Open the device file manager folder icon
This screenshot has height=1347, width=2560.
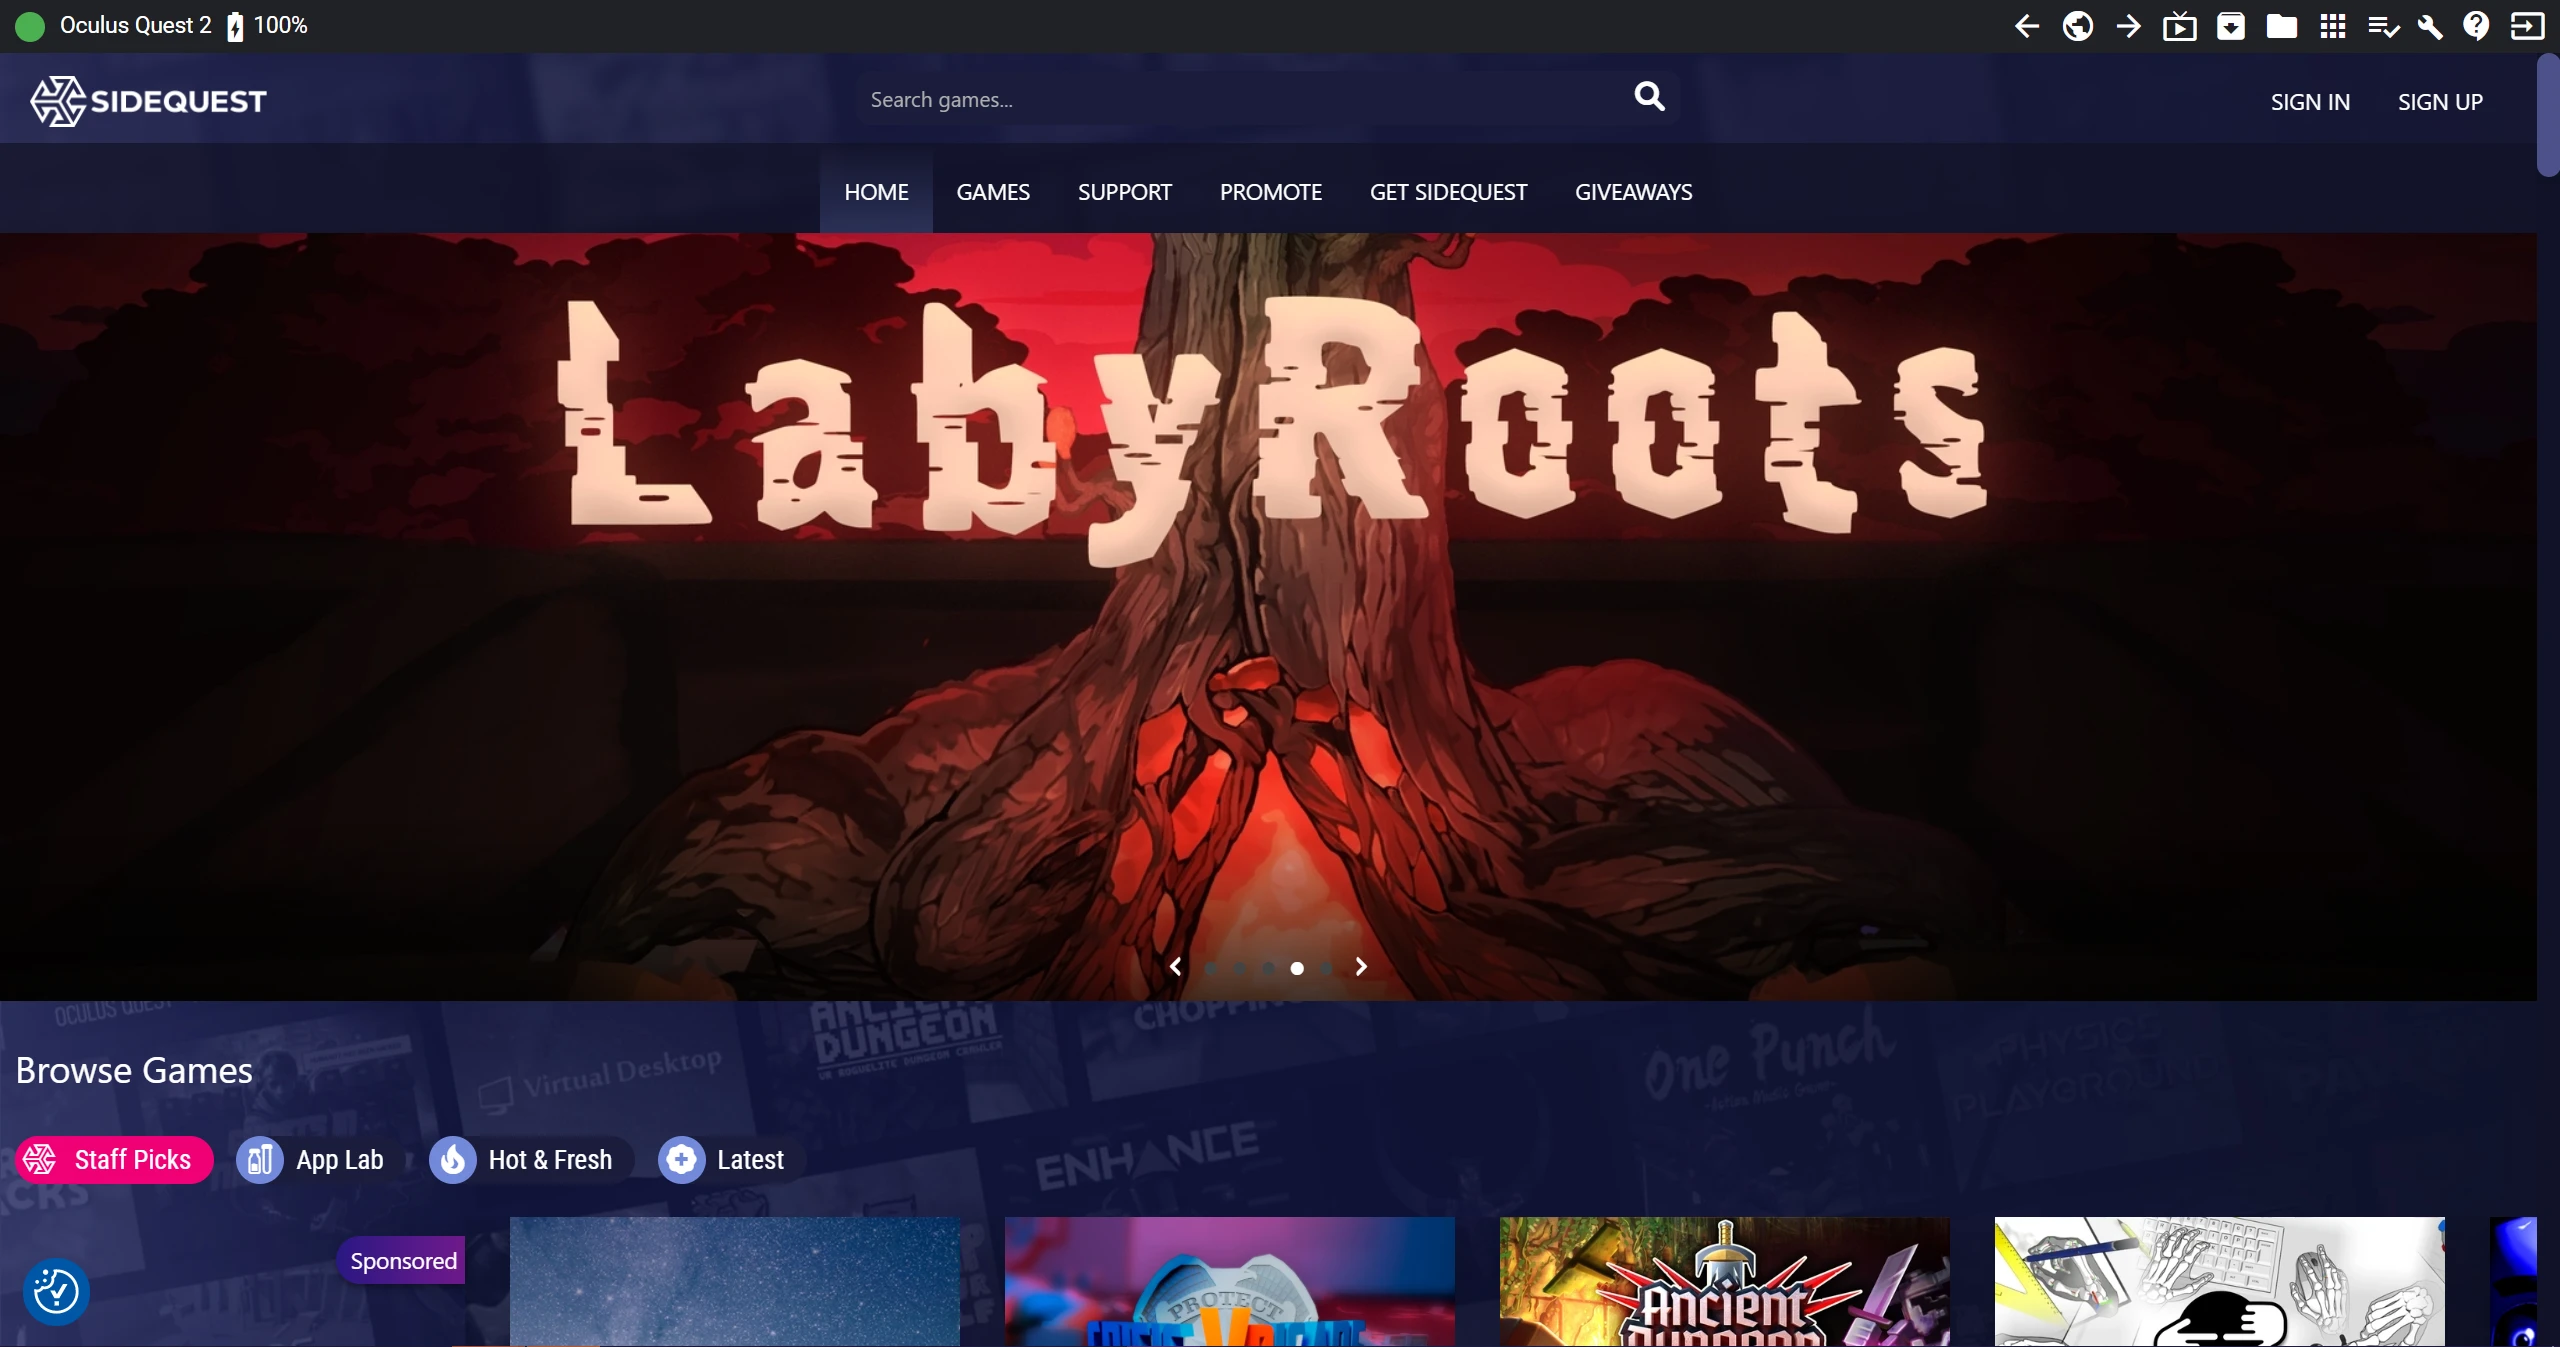point(2281,26)
